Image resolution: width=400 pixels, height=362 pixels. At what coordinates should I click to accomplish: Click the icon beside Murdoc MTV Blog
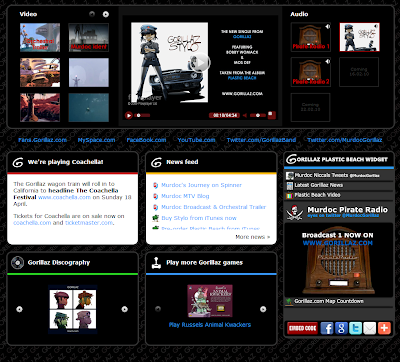(x=155, y=196)
